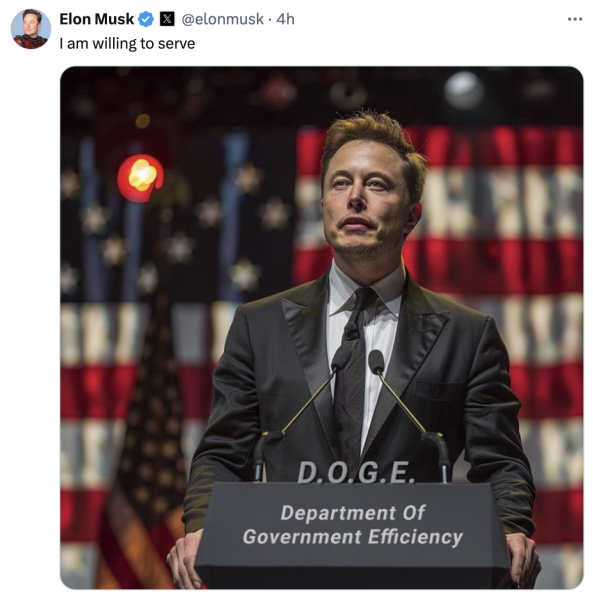Viewport: 593px width, 600px height.
Task: Click the tweet text 'I am willing to serve'
Action: click(x=127, y=44)
